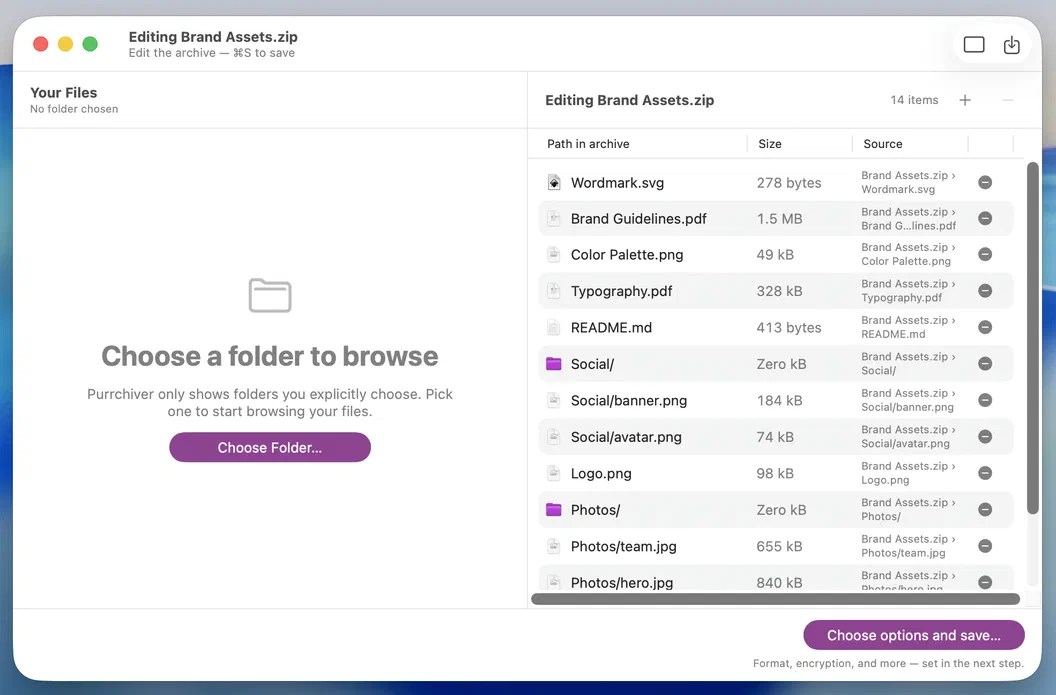Select the Color Palette.png file name
Screen dimensions: 1056x695
627,255
